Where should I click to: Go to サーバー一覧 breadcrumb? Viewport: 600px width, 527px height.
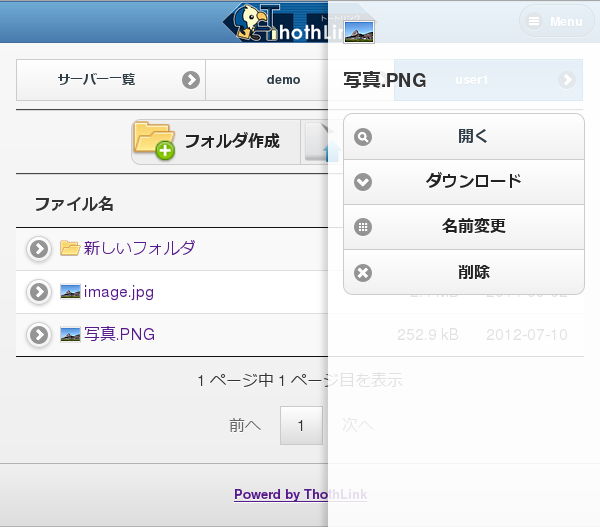tap(111, 80)
